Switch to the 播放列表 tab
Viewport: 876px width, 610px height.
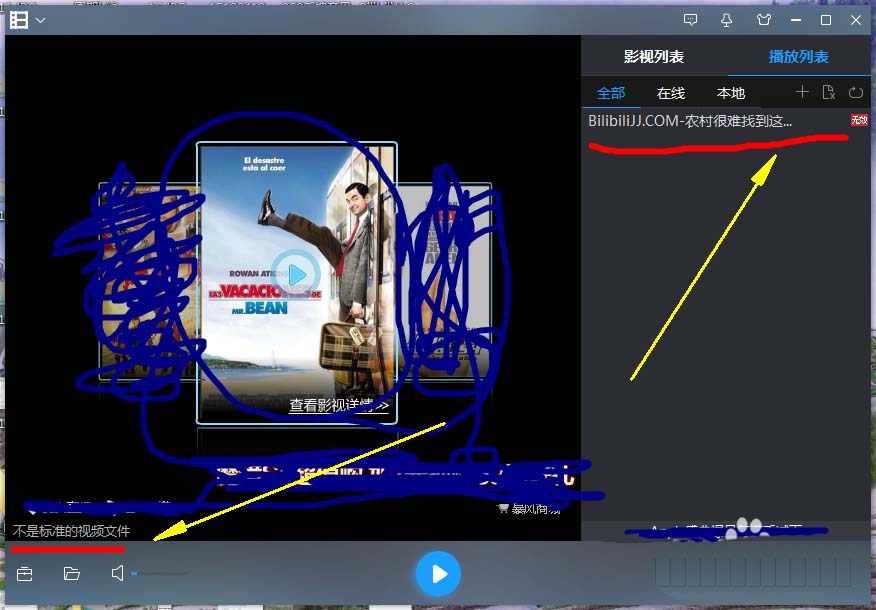click(798, 56)
